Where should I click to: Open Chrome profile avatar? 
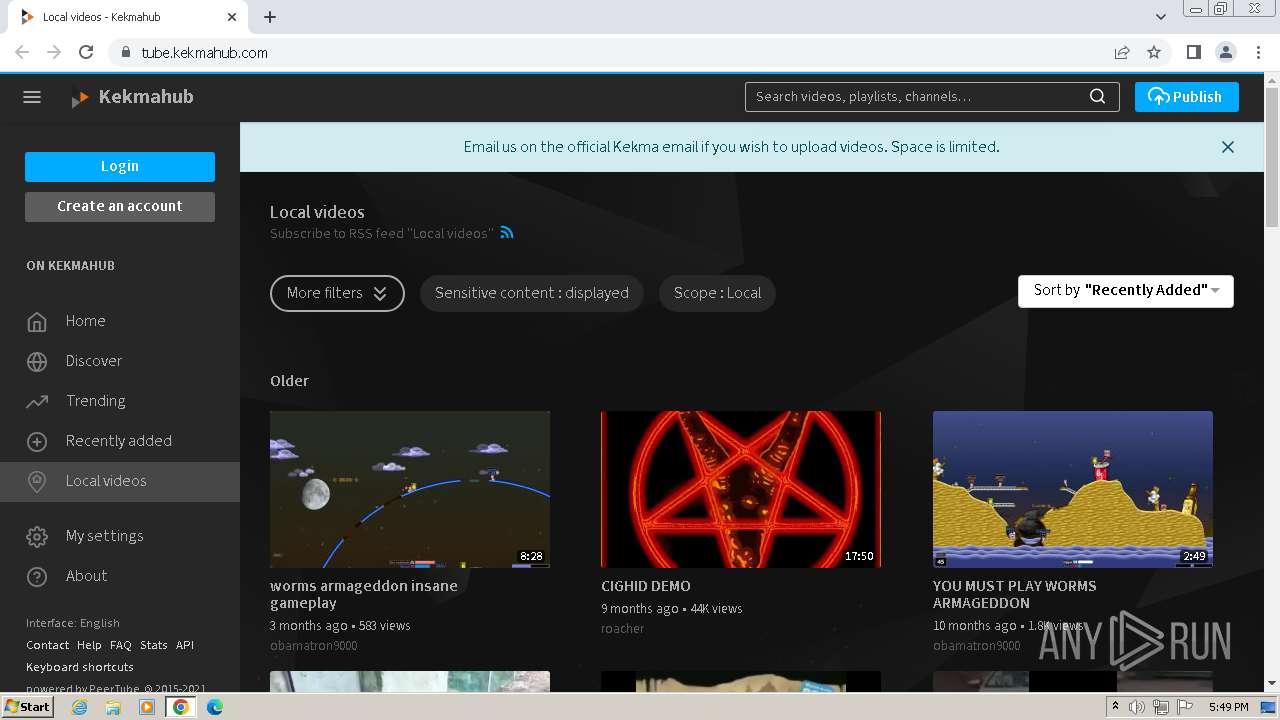click(x=1226, y=53)
